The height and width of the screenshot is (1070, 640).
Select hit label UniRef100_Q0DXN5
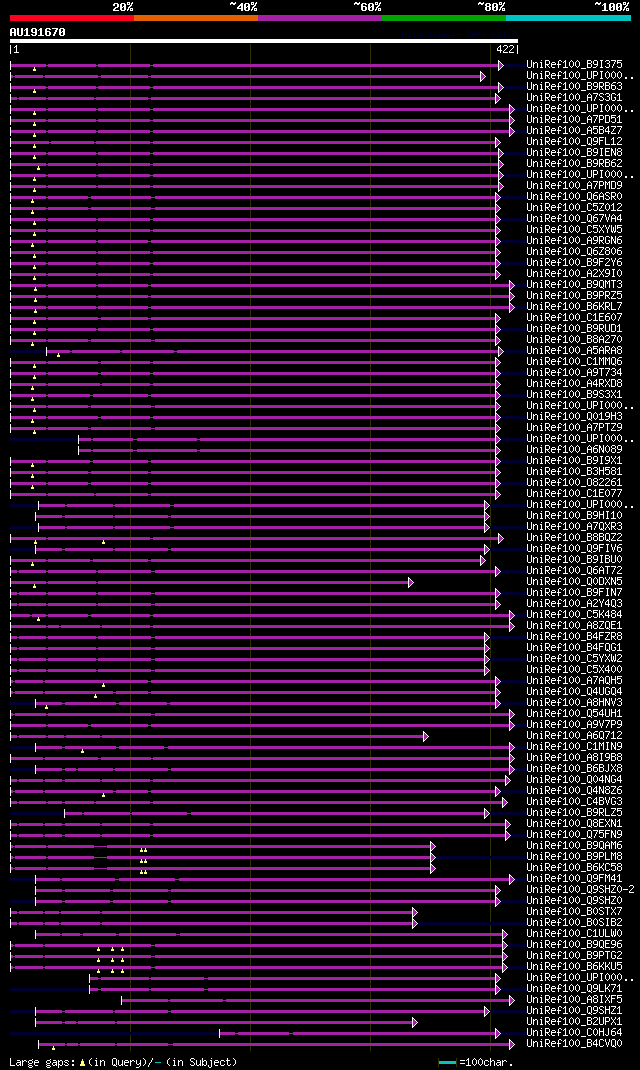(x=574, y=581)
